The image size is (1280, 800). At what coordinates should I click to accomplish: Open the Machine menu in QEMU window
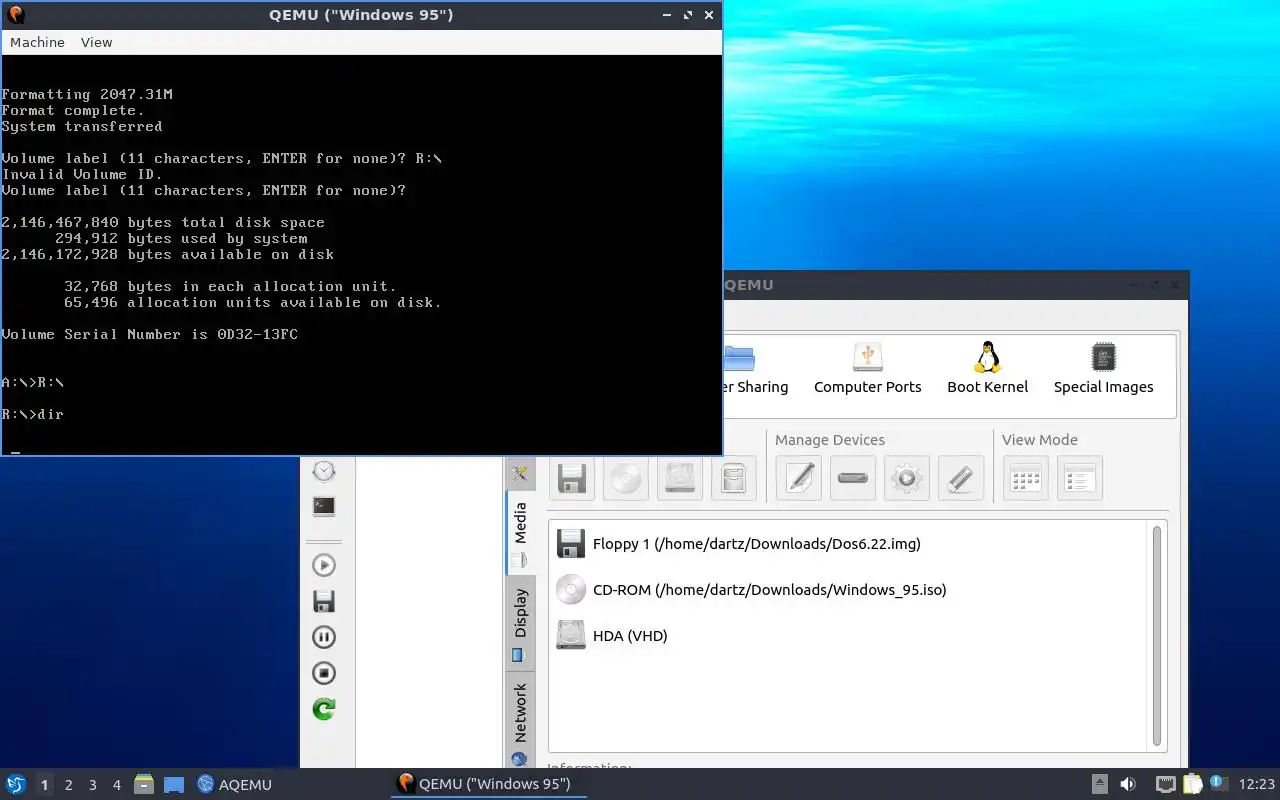click(x=37, y=42)
